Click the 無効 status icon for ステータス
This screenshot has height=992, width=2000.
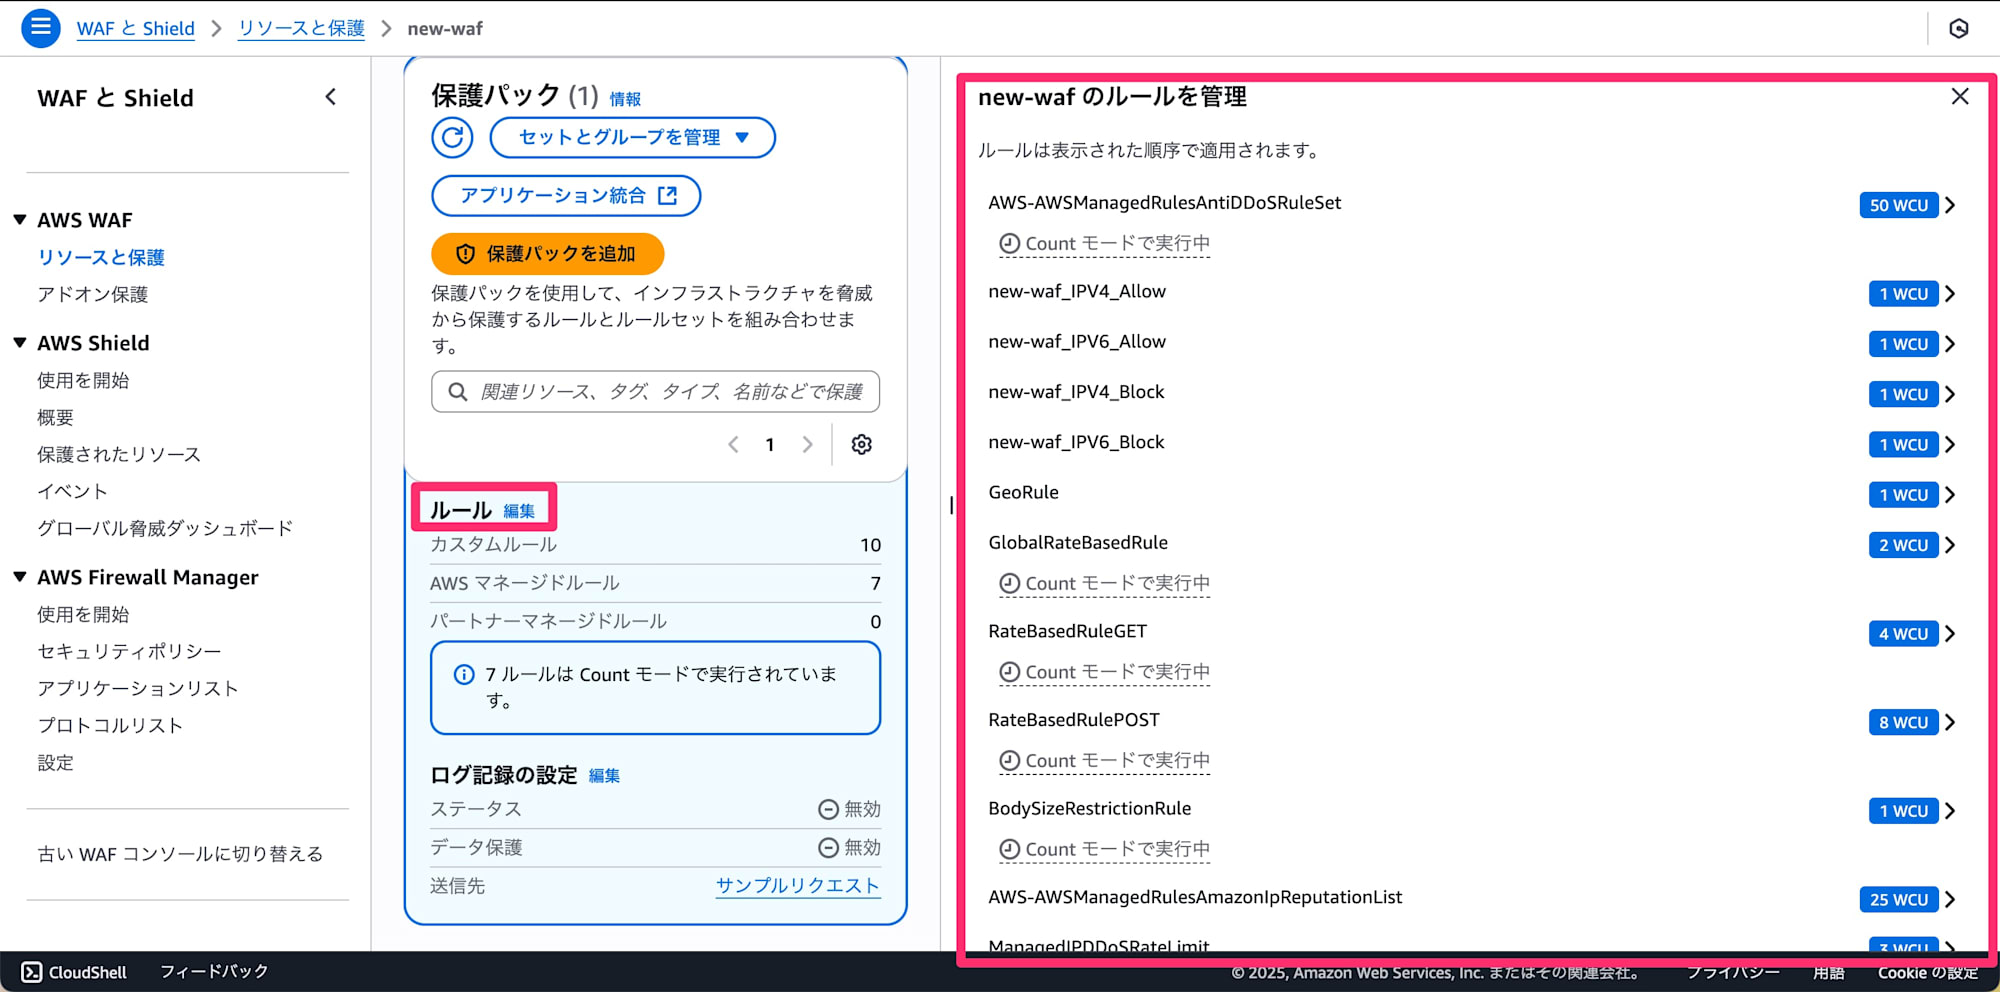(x=828, y=810)
